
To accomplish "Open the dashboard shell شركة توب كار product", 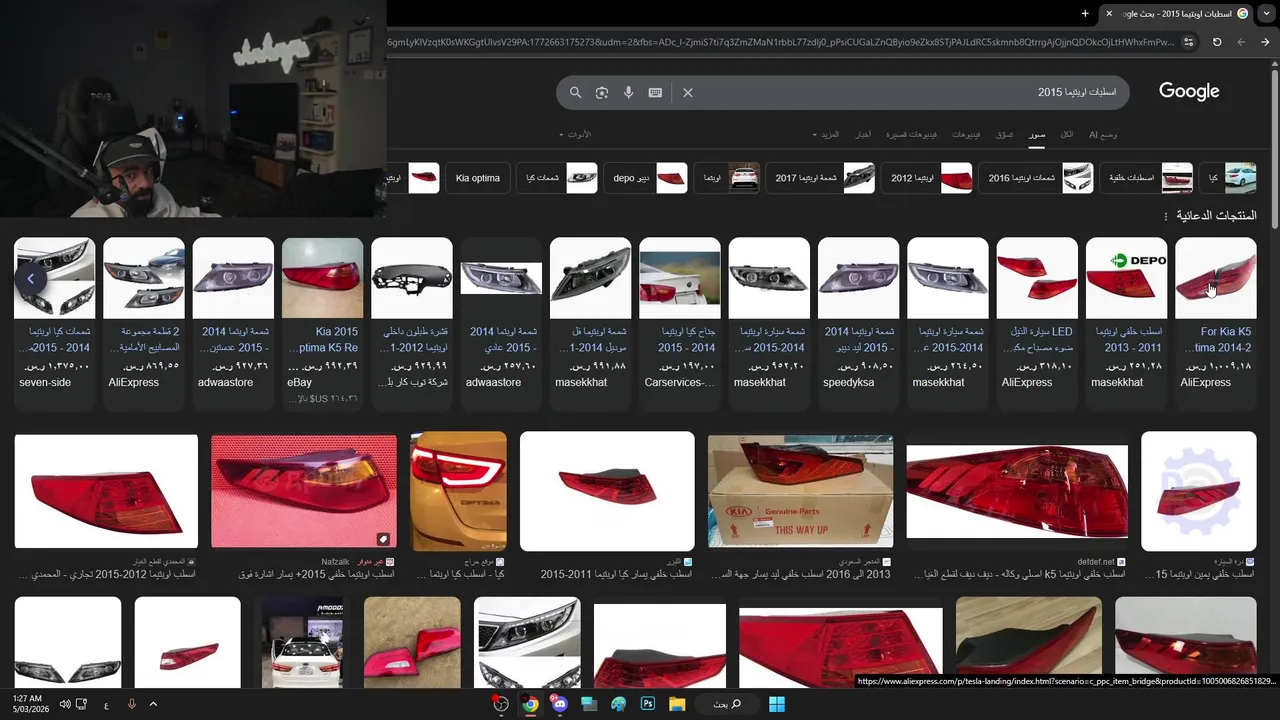I will [412, 324].
